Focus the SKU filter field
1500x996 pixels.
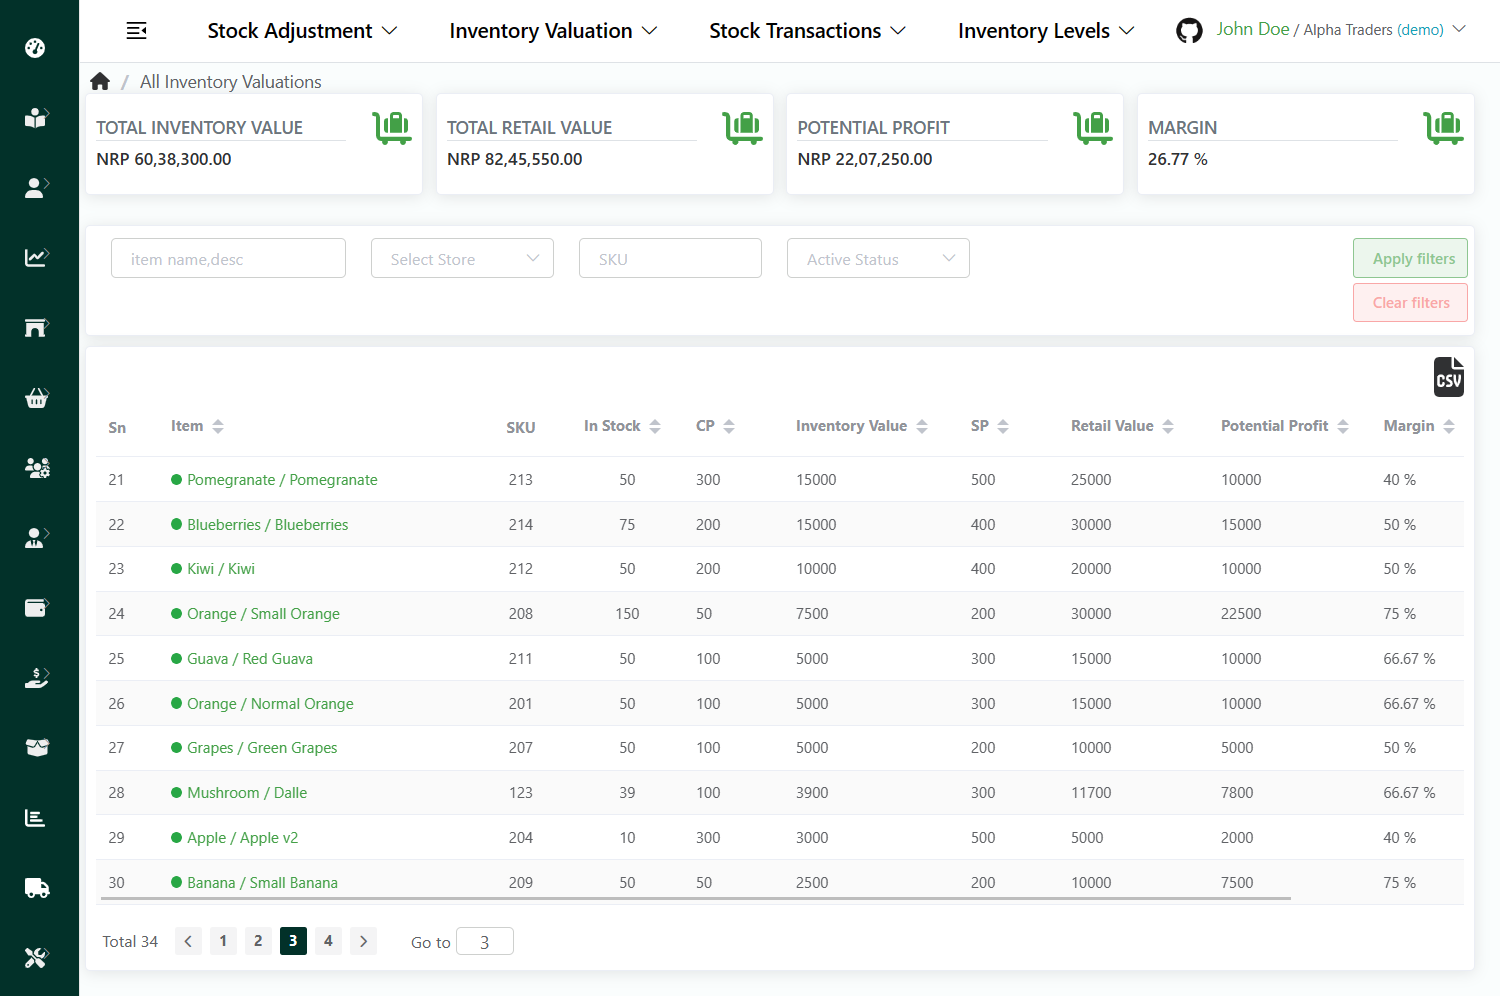point(670,258)
